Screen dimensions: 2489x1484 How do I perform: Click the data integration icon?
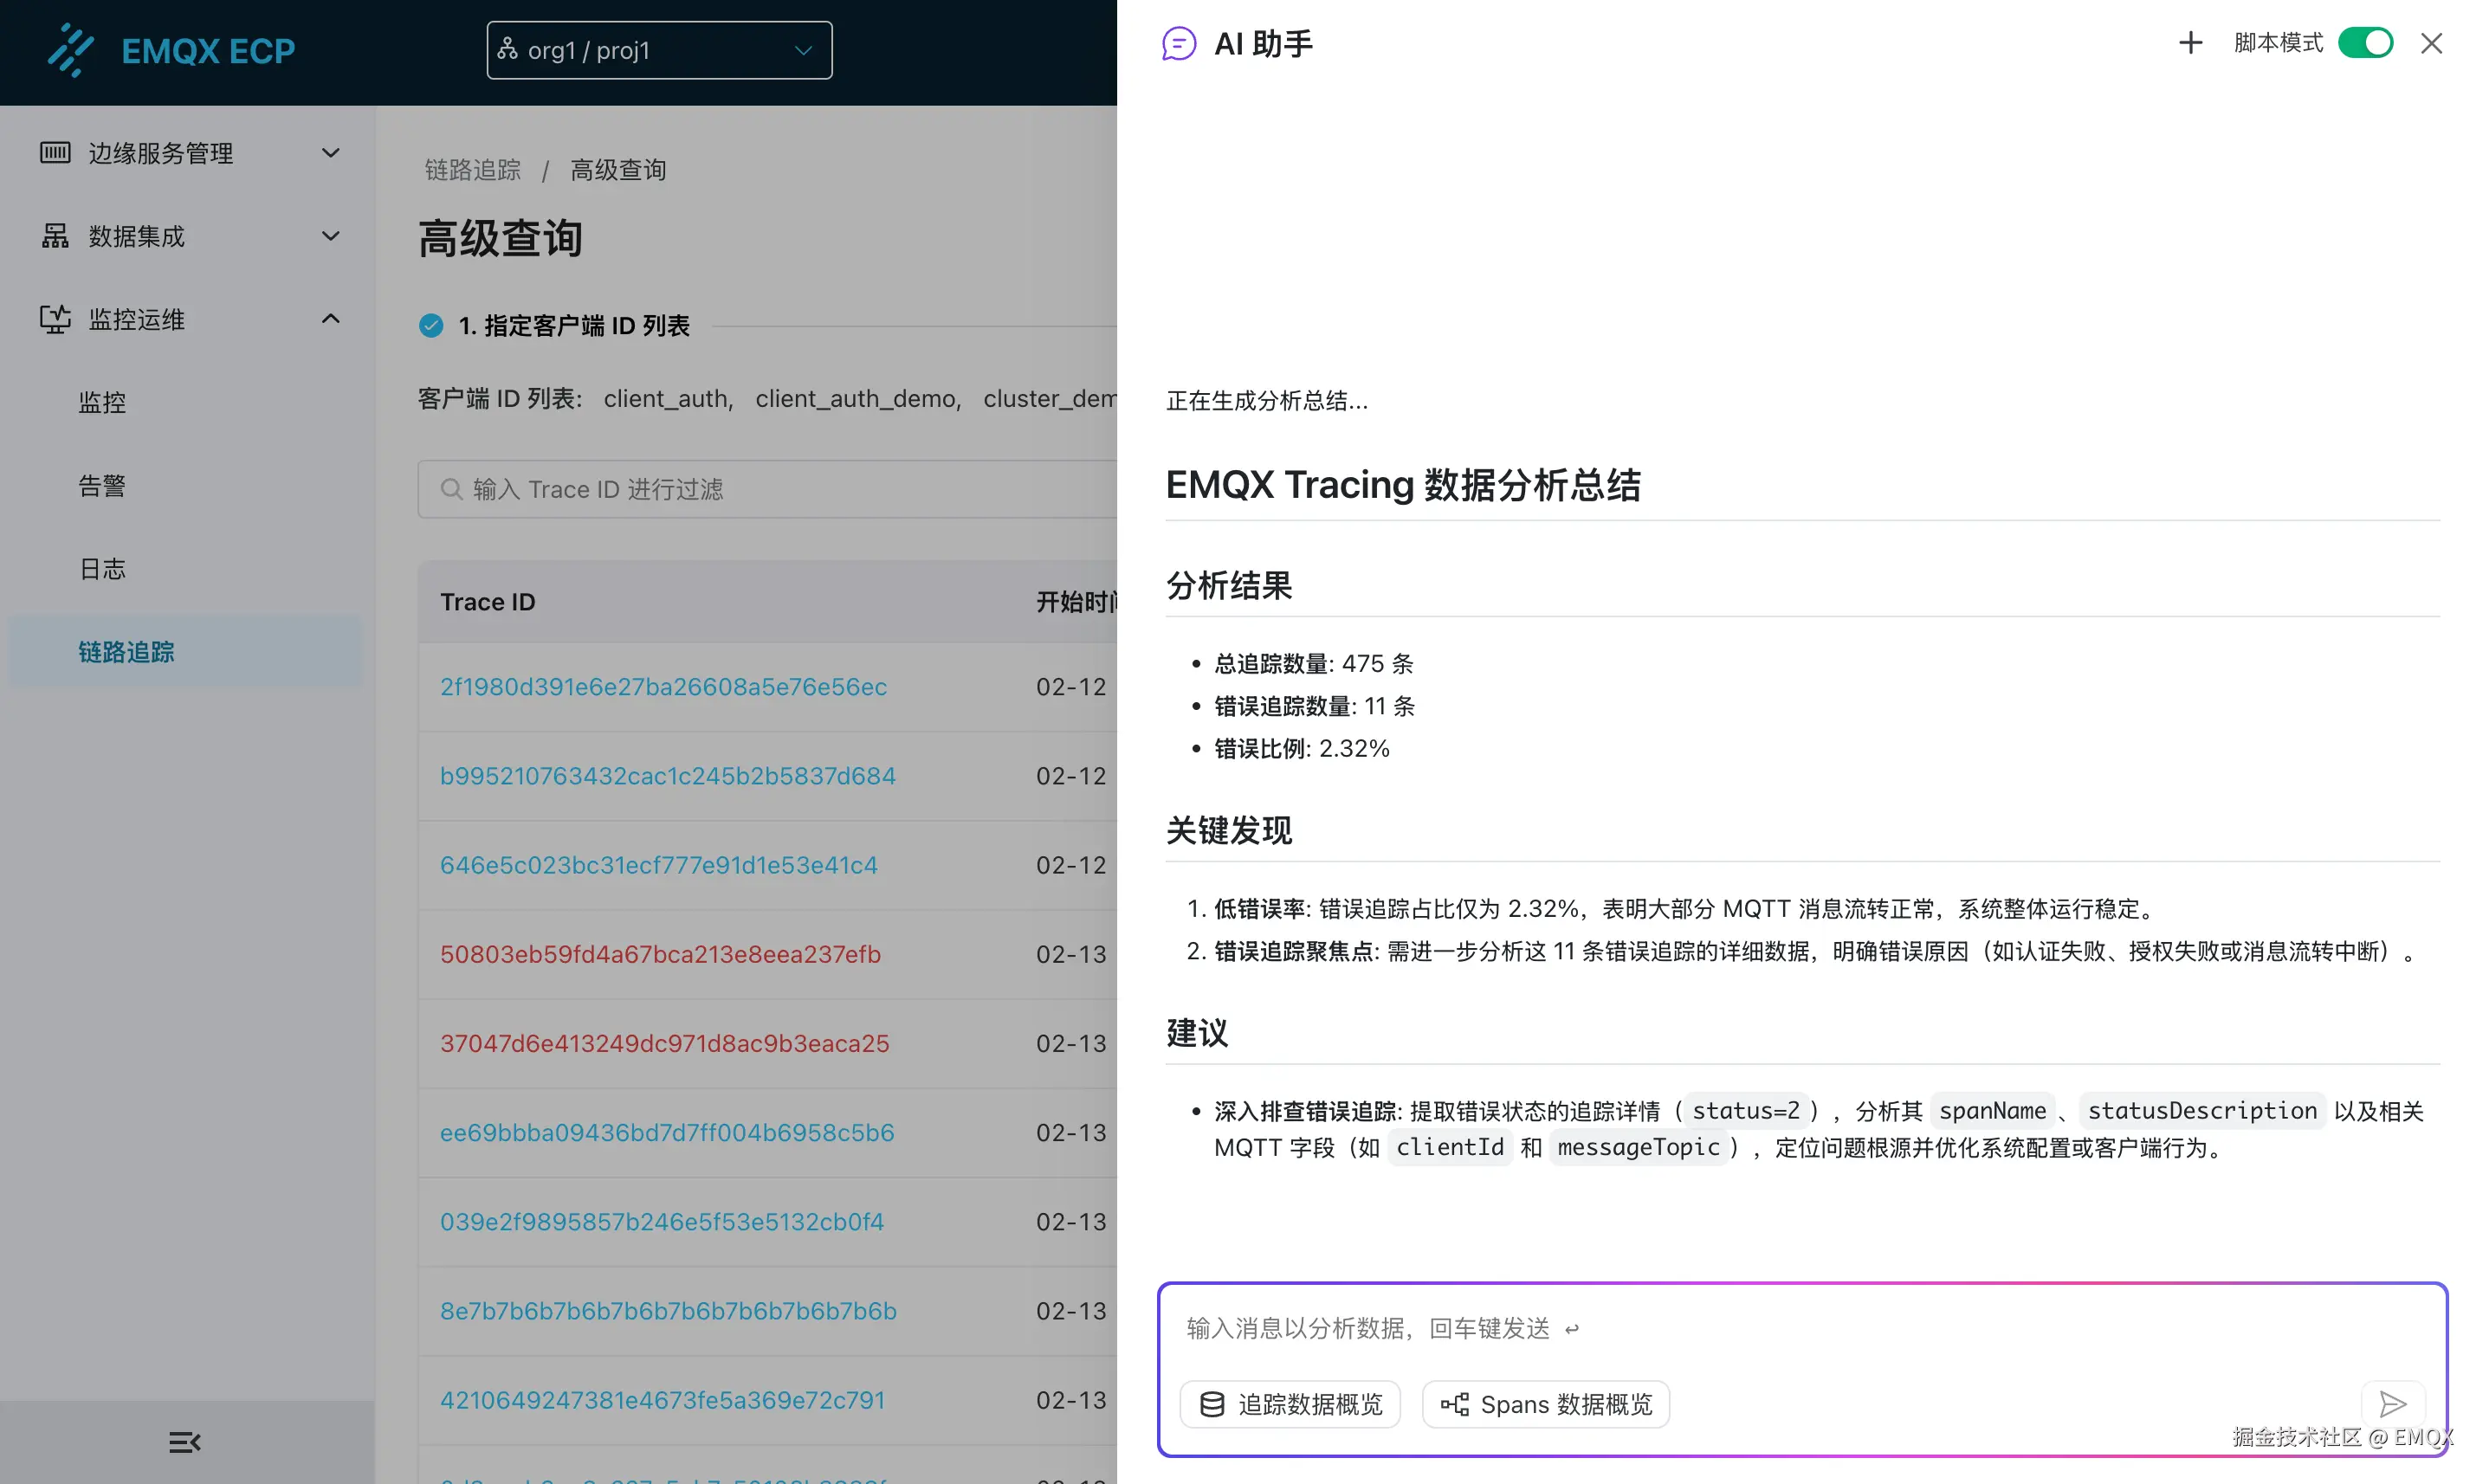(x=55, y=236)
